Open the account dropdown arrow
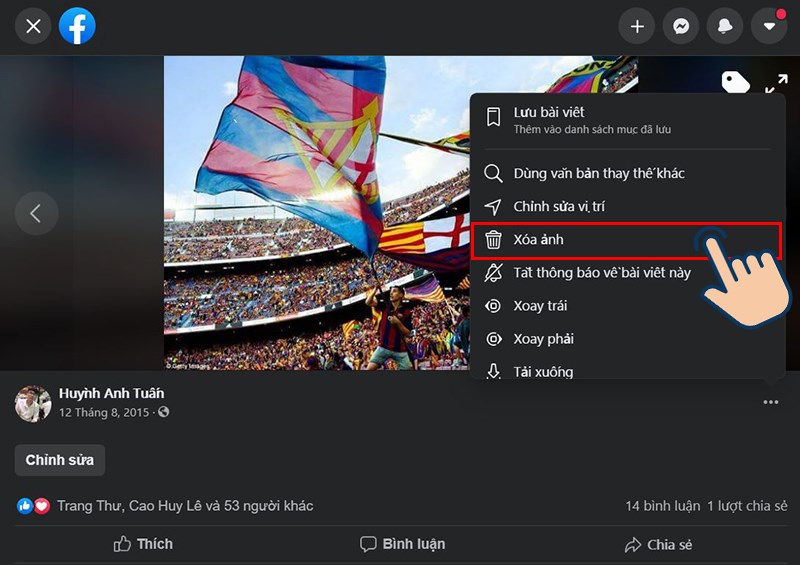Screen dimensions: 800x565 [769, 26]
